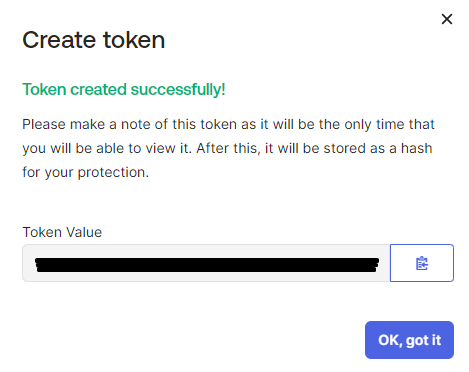The image size is (469, 372).
Task: Click the Token Value field label
Action: tap(62, 232)
